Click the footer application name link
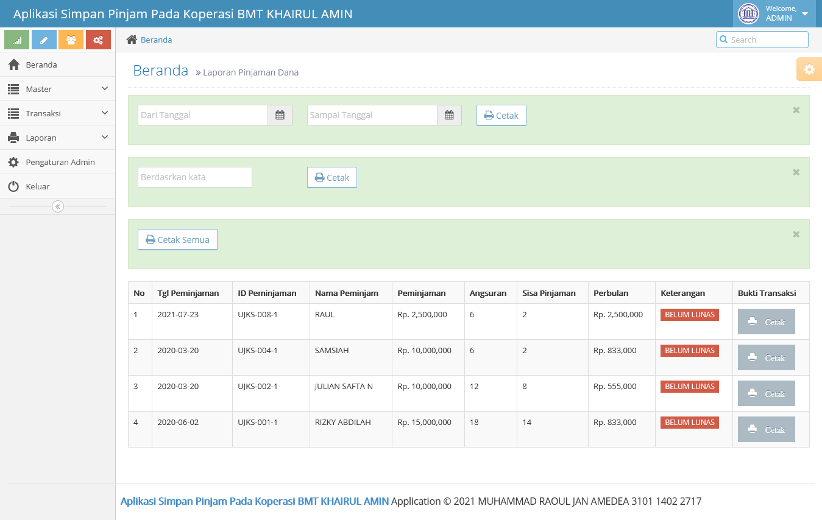 coord(255,501)
